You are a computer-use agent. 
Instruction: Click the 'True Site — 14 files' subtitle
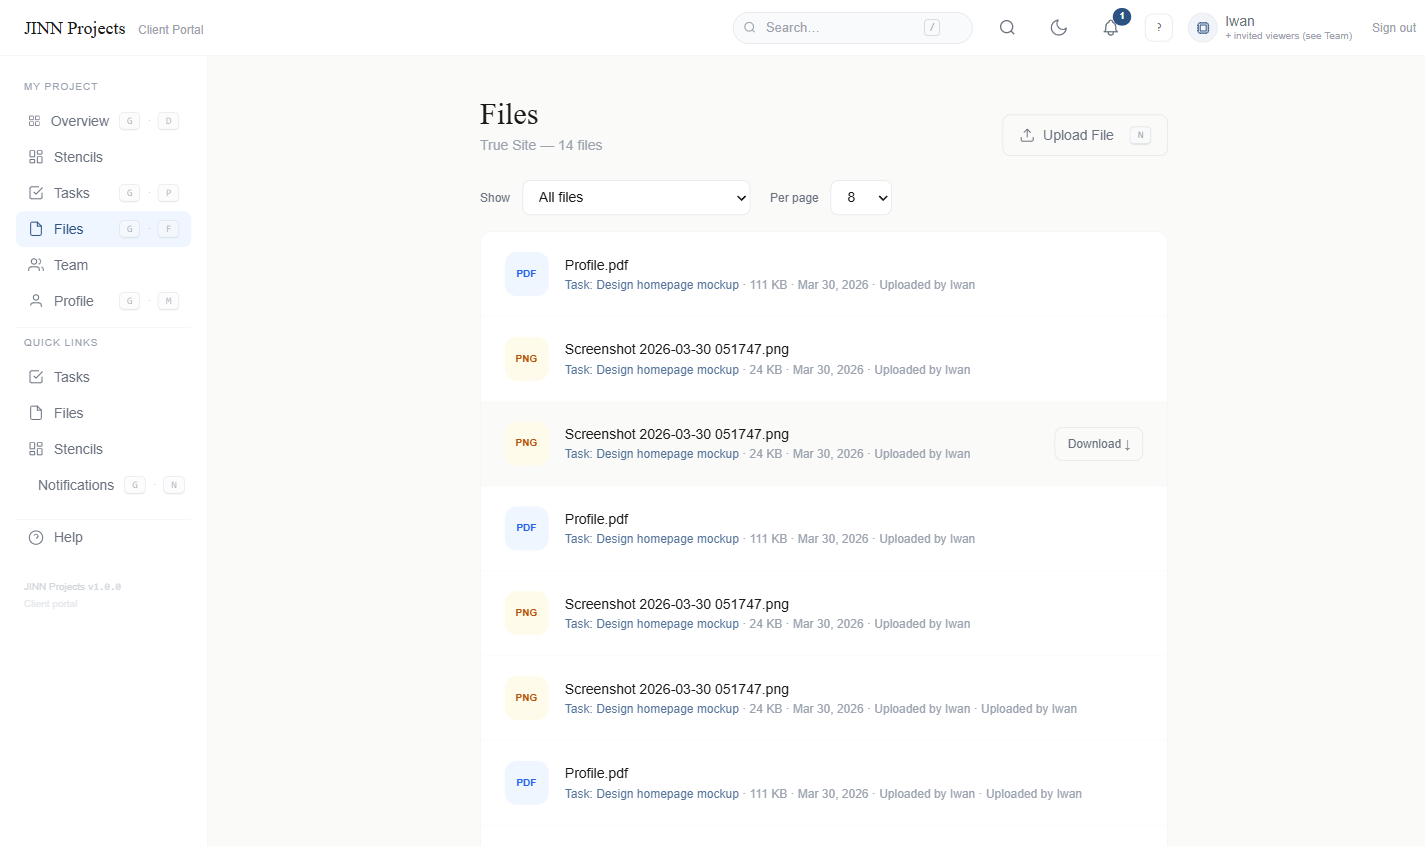541,145
